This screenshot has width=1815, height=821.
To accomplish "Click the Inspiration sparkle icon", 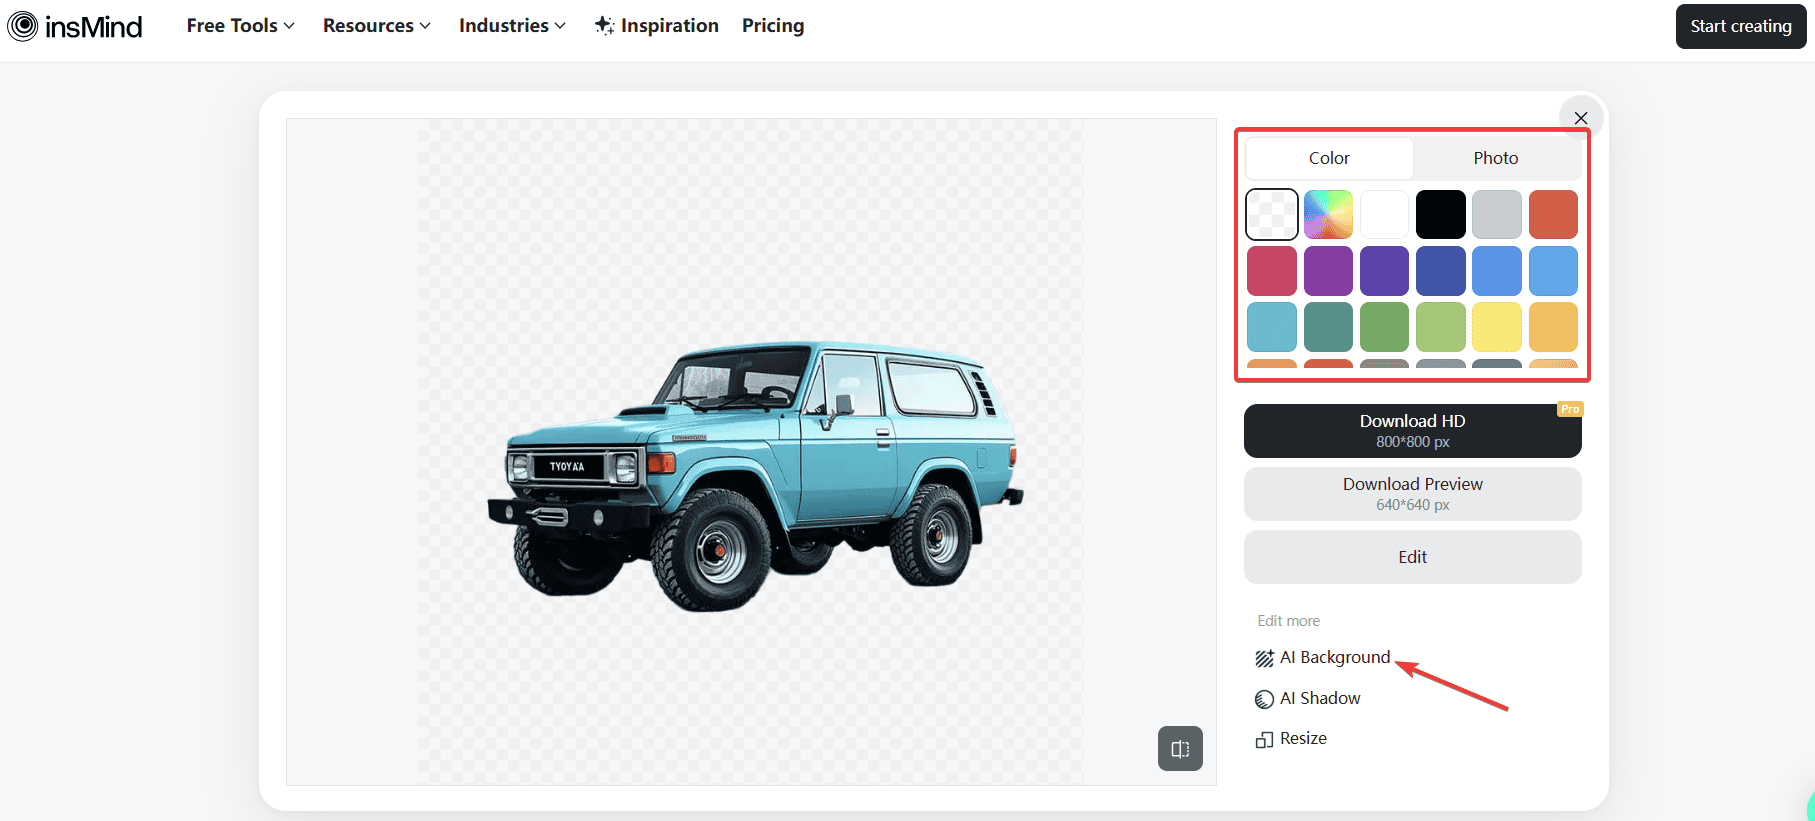I will pos(604,25).
